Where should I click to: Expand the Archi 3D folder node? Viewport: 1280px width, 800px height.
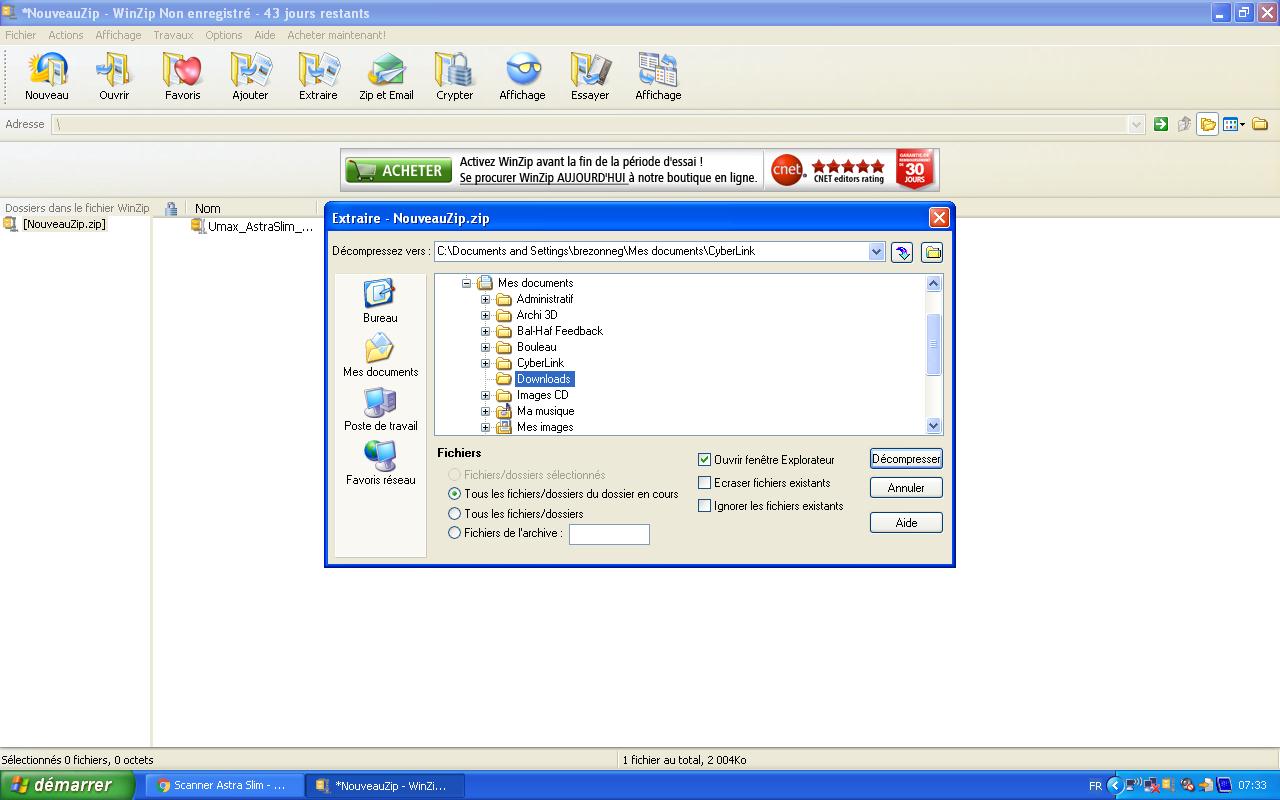pos(485,315)
